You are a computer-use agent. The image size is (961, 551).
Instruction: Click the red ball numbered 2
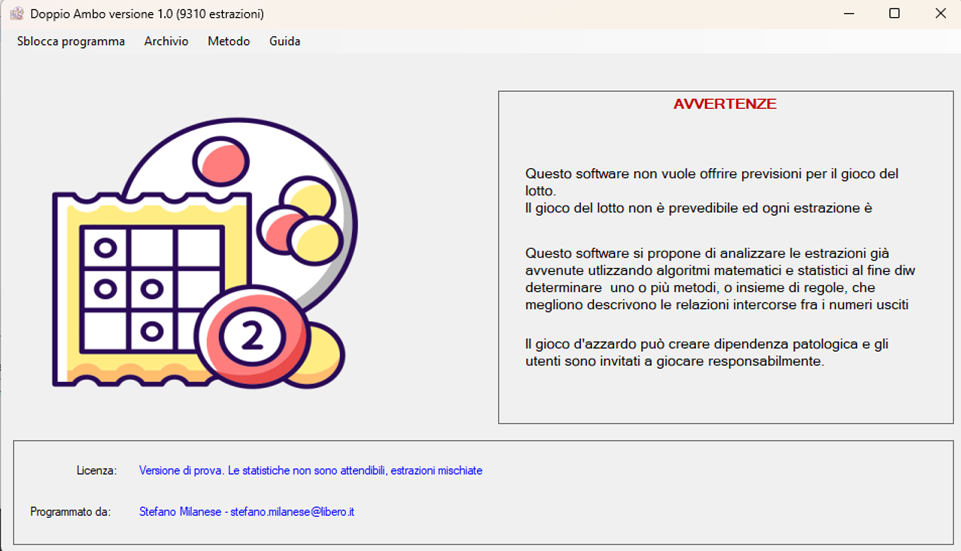click(x=252, y=336)
